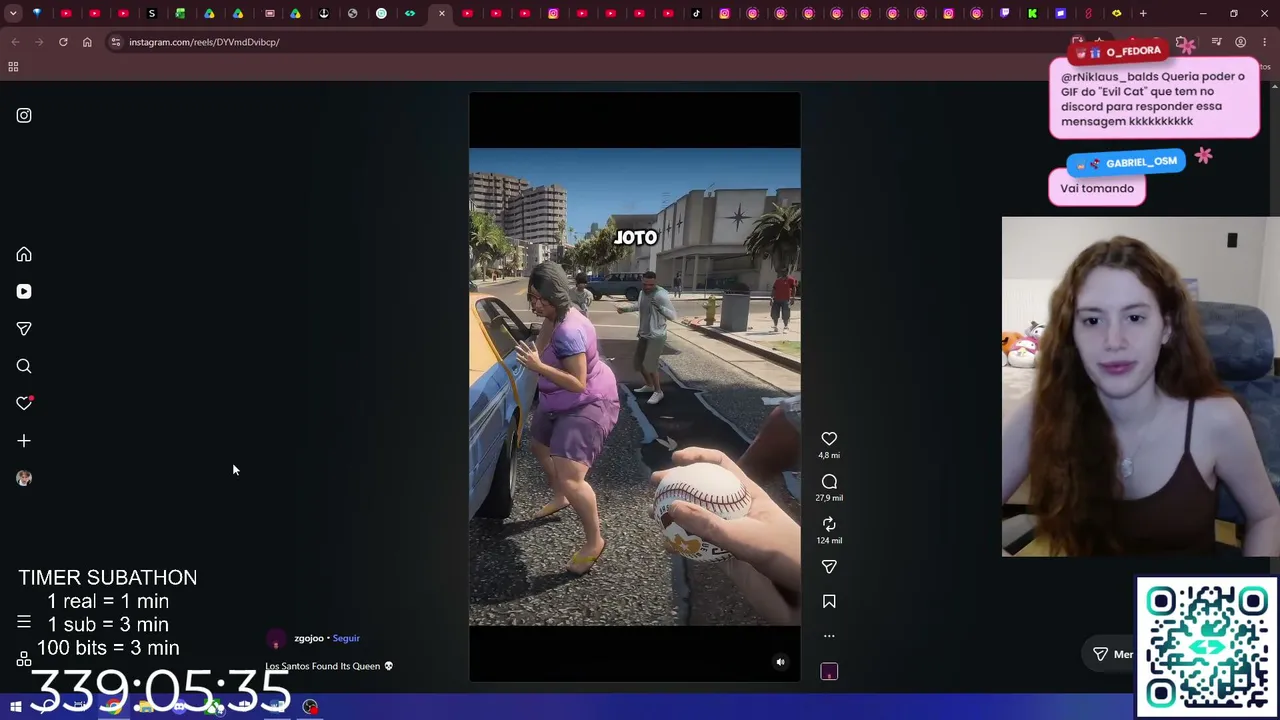Like the reel with the heart icon

point(829,439)
